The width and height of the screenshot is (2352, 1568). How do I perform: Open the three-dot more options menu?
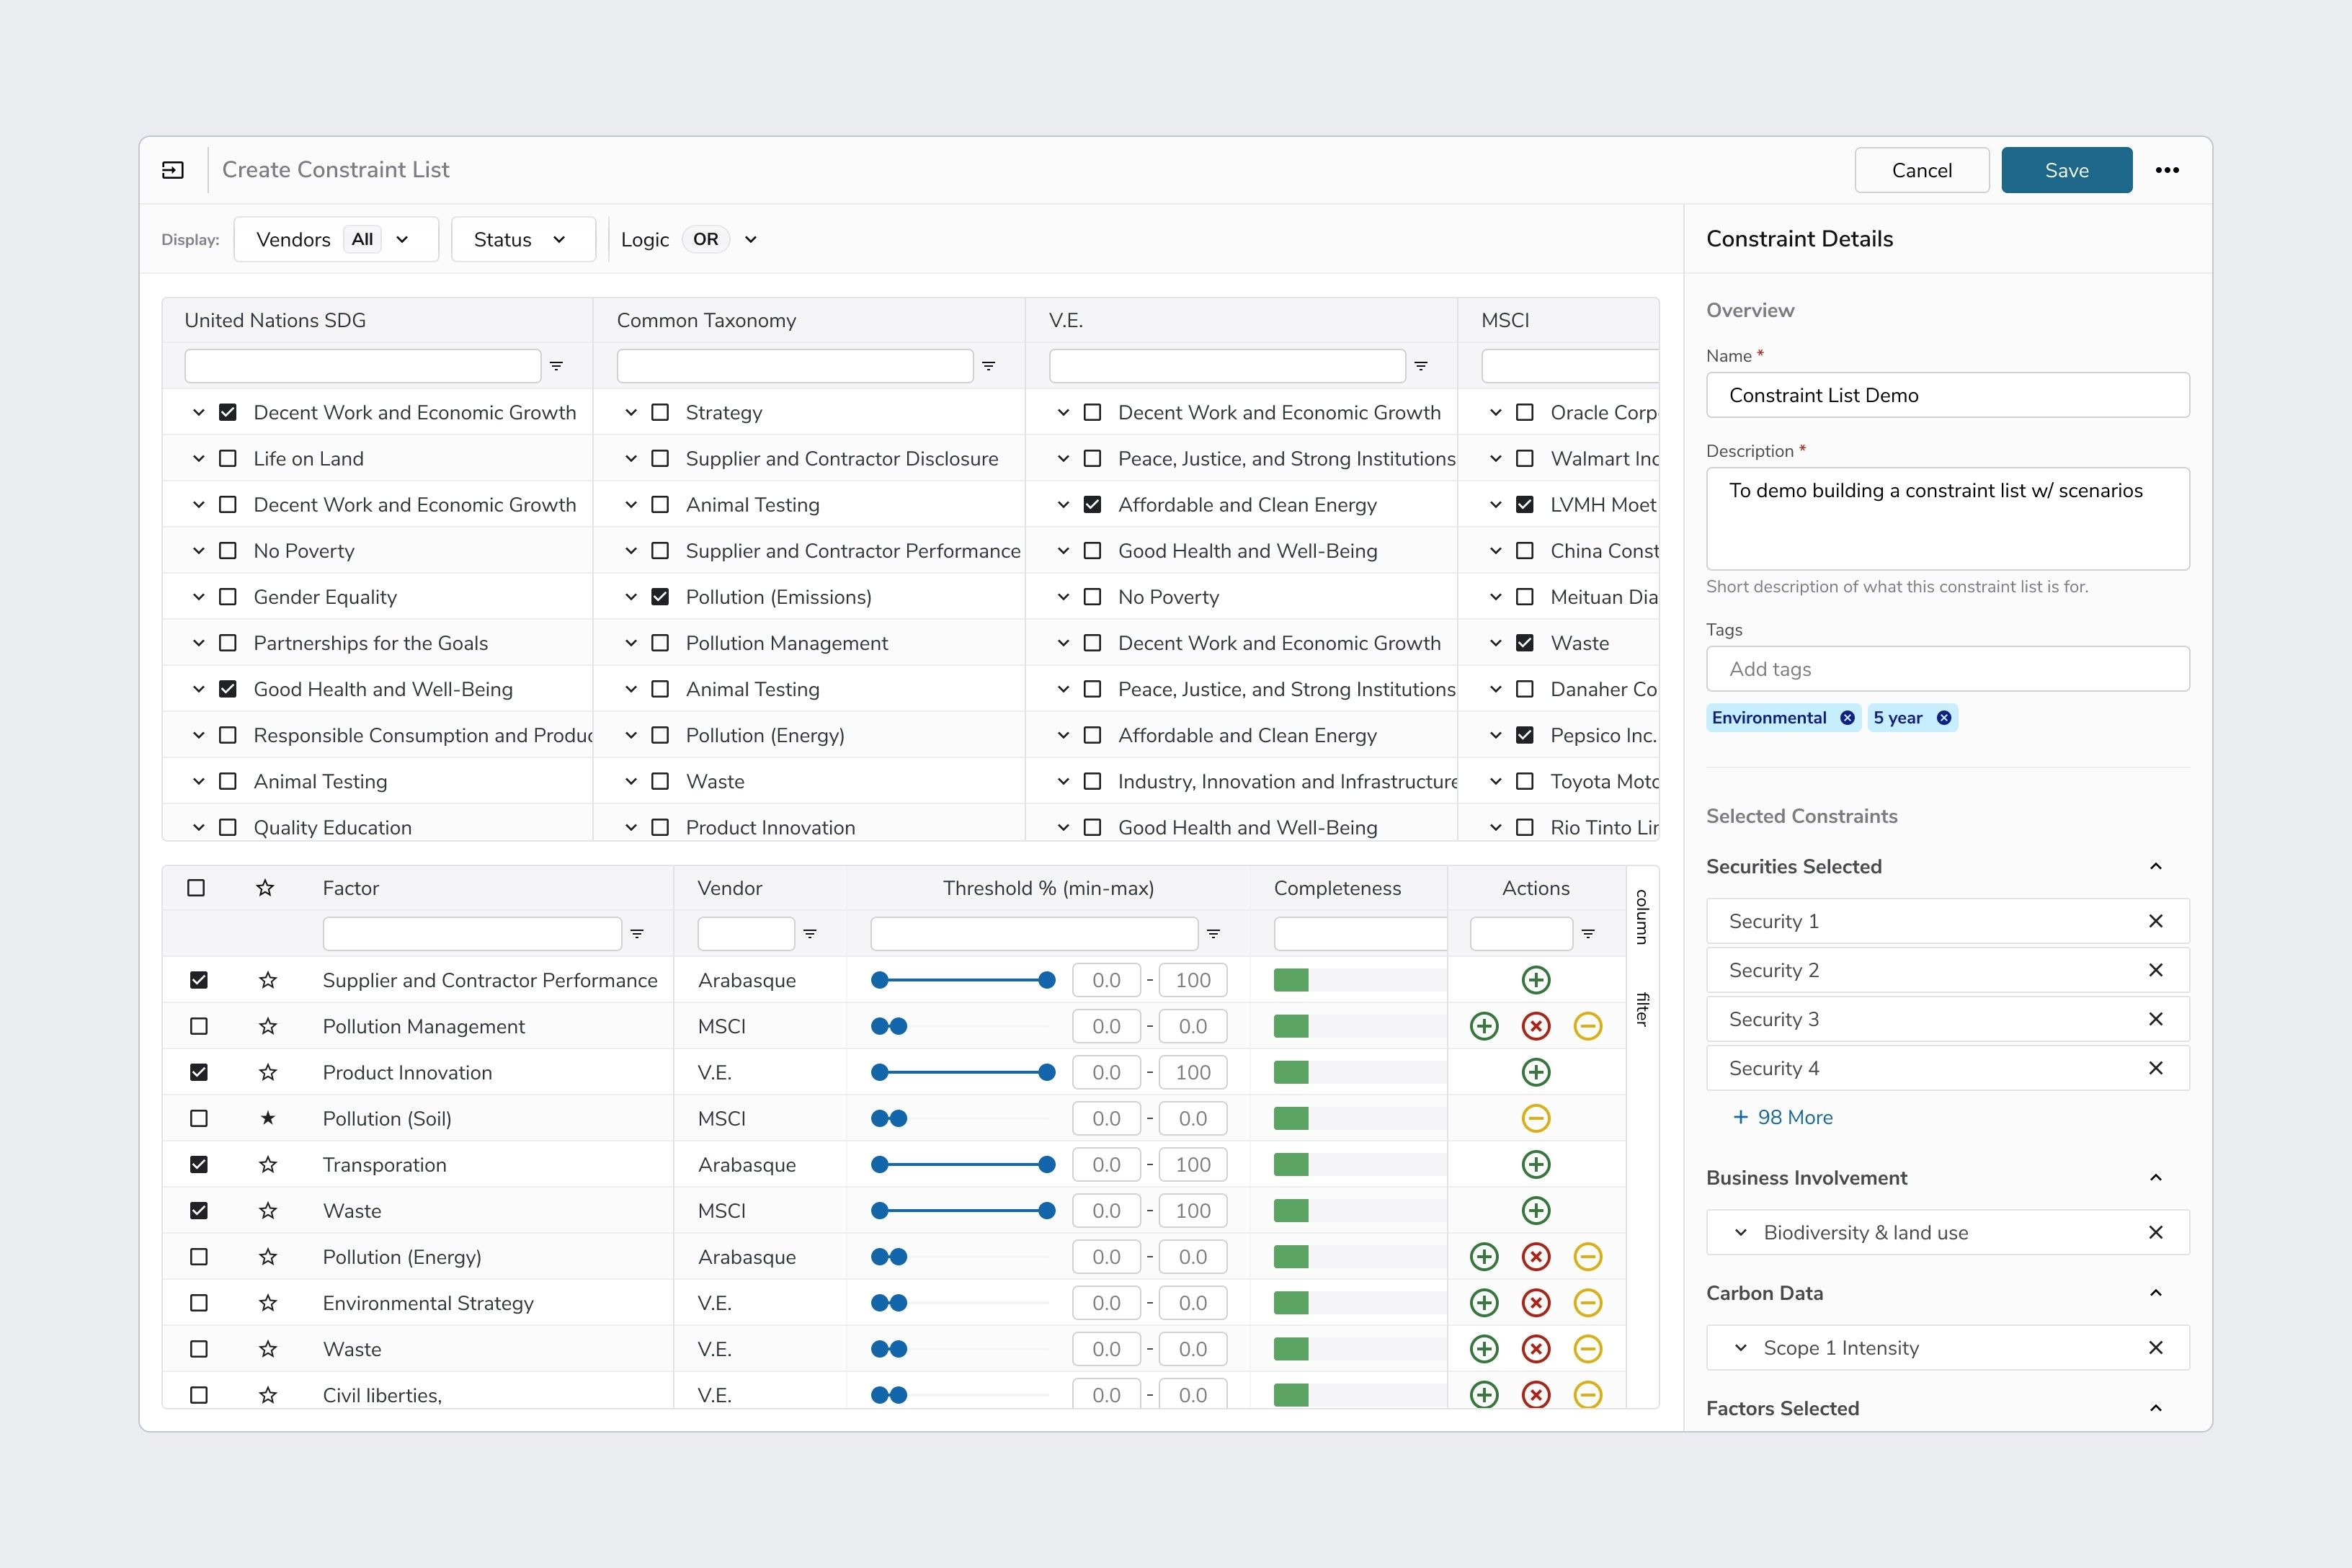click(x=2167, y=170)
